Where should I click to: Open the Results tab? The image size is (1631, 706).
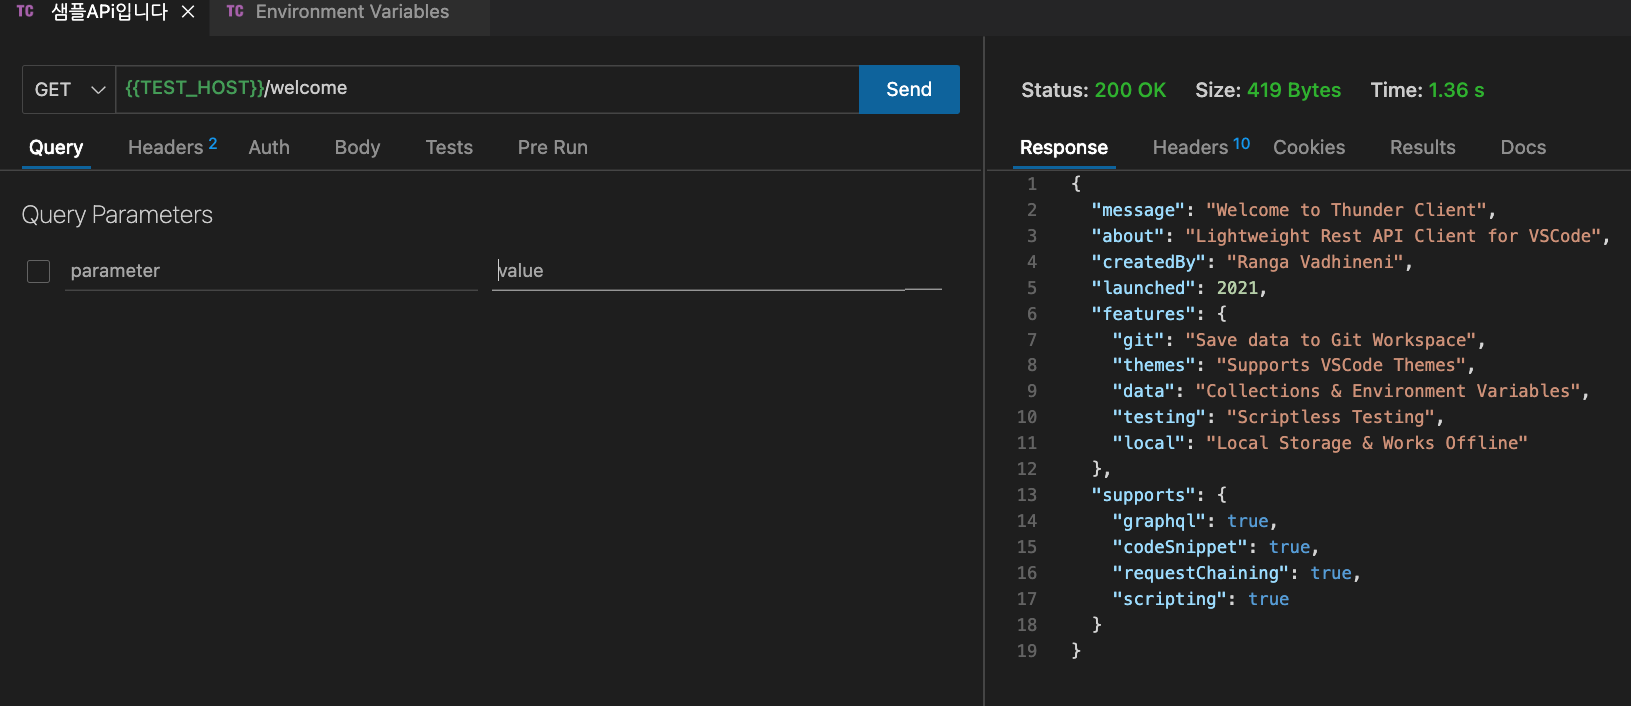point(1422,148)
